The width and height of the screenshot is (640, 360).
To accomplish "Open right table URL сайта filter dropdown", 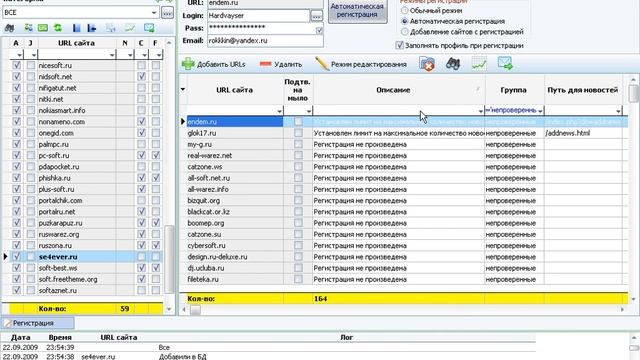I will coord(279,111).
